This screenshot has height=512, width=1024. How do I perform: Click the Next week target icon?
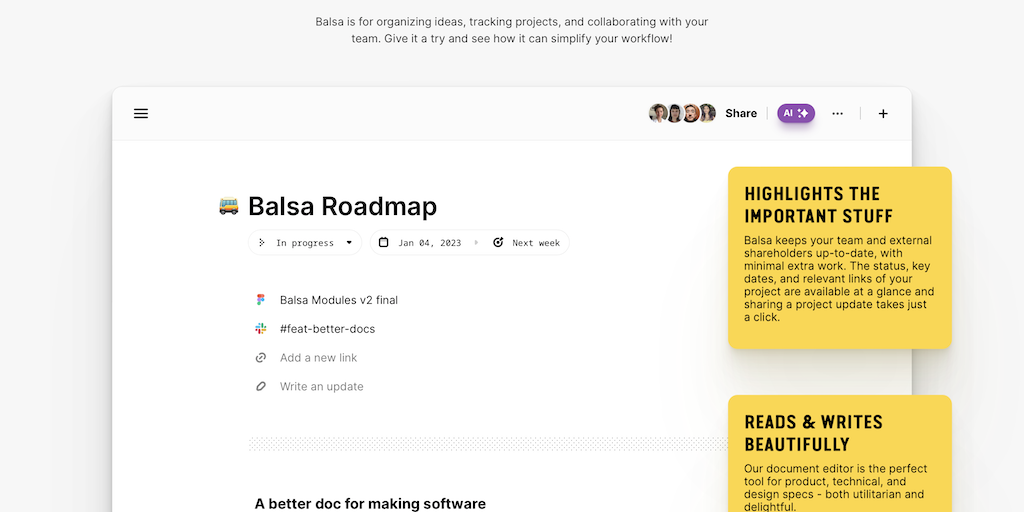coord(498,242)
